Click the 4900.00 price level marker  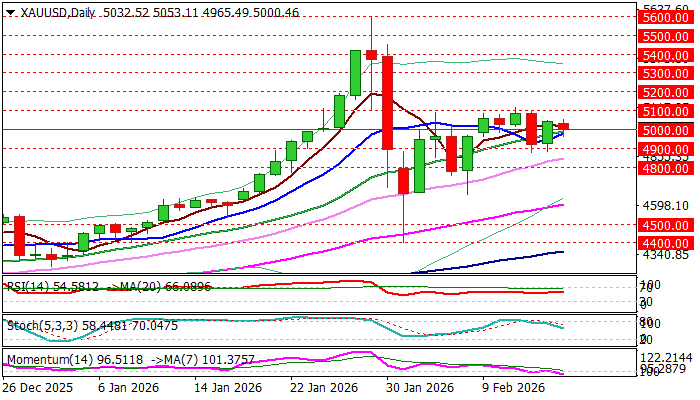pyautogui.click(x=668, y=149)
